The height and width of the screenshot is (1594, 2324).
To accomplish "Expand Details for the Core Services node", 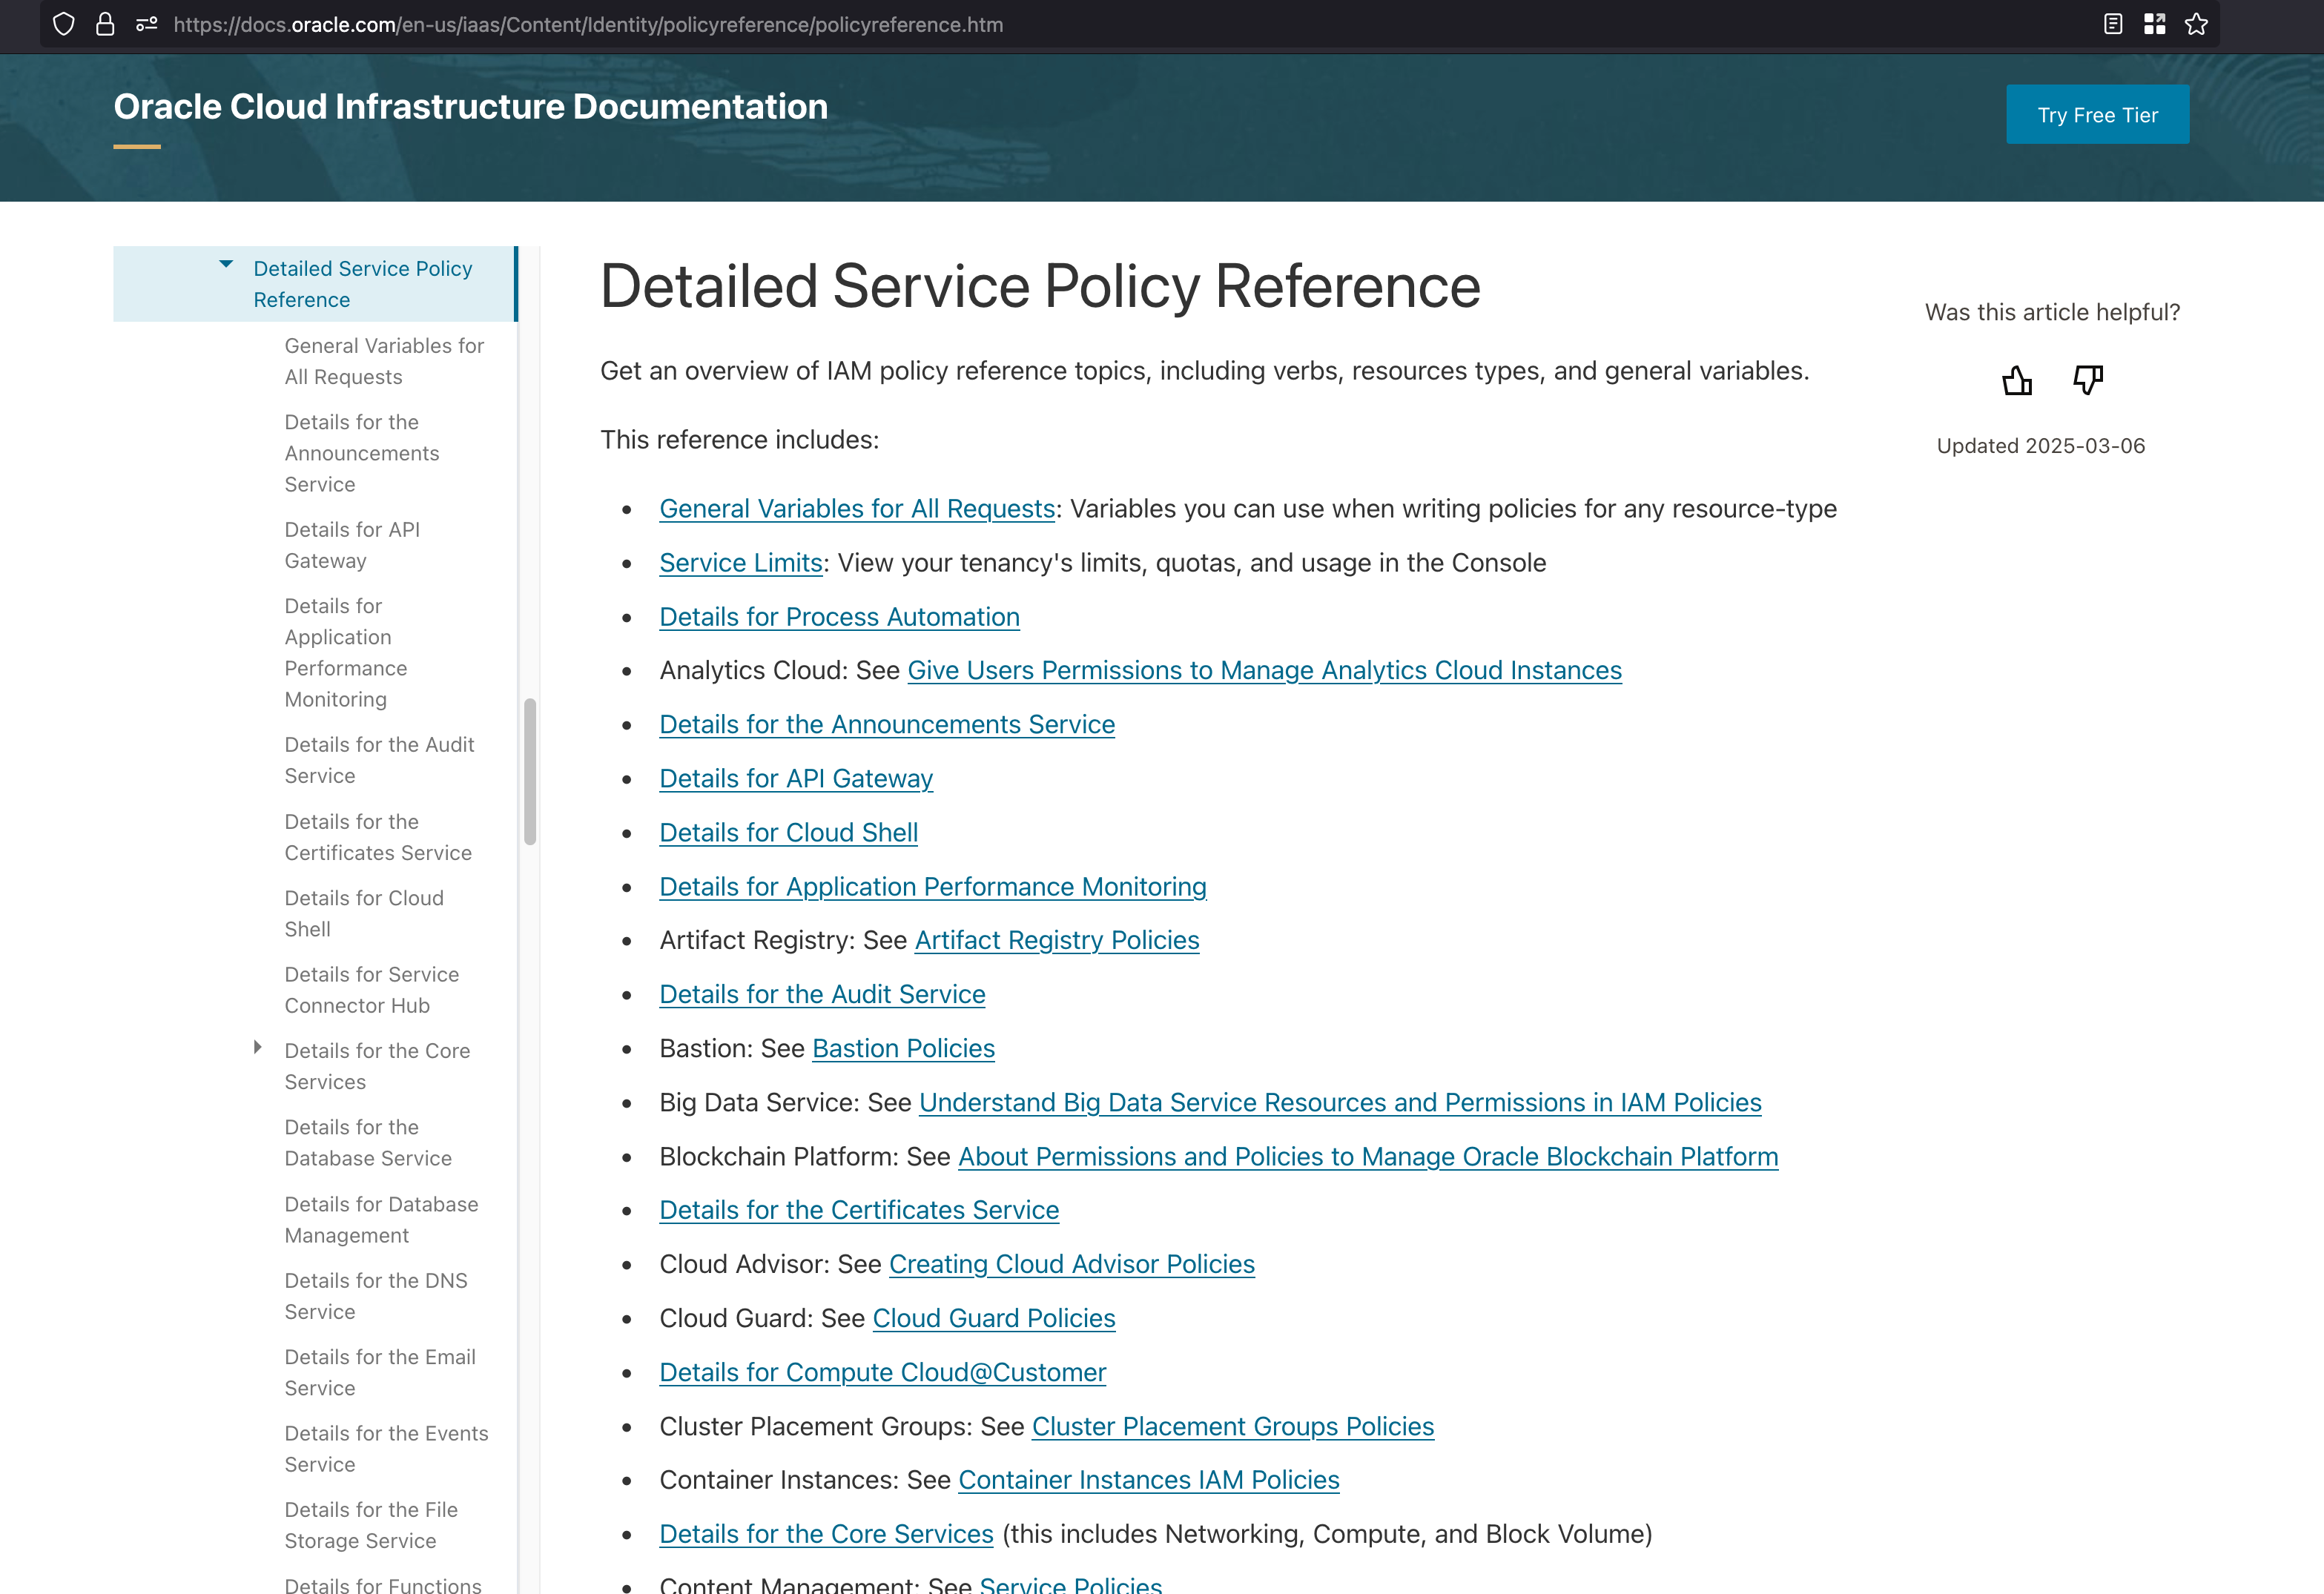I will pyautogui.click(x=258, y=1047).
